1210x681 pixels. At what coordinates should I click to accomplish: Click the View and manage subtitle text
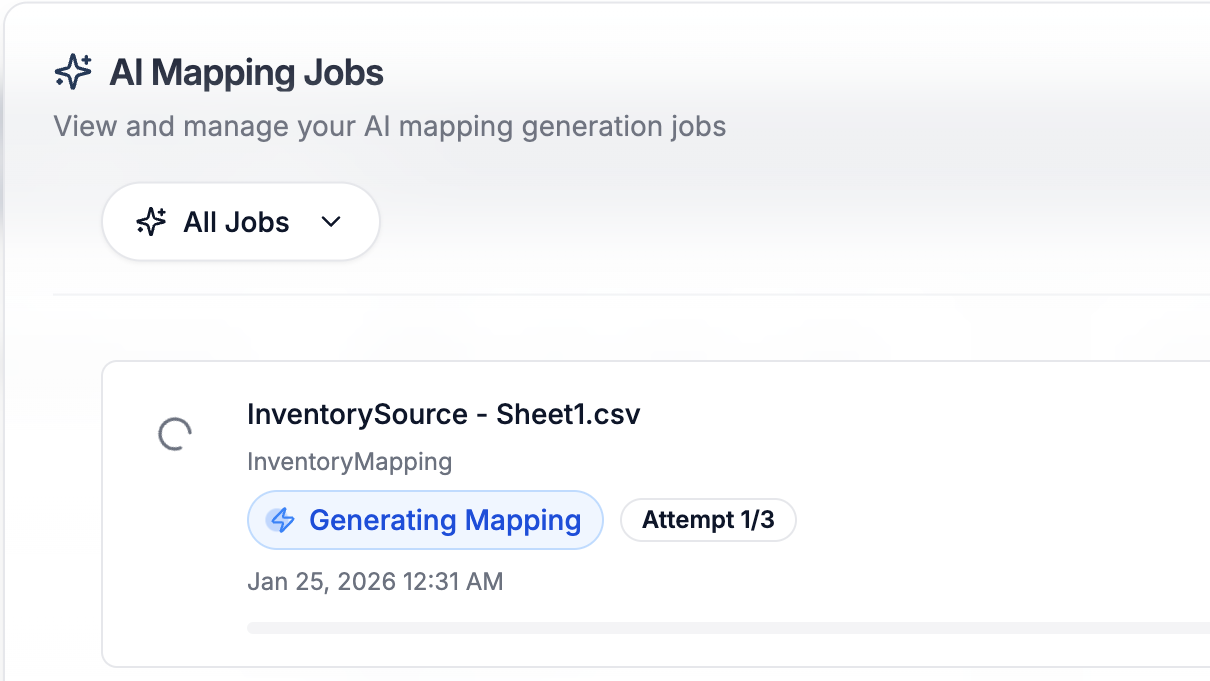click(389, 127)
